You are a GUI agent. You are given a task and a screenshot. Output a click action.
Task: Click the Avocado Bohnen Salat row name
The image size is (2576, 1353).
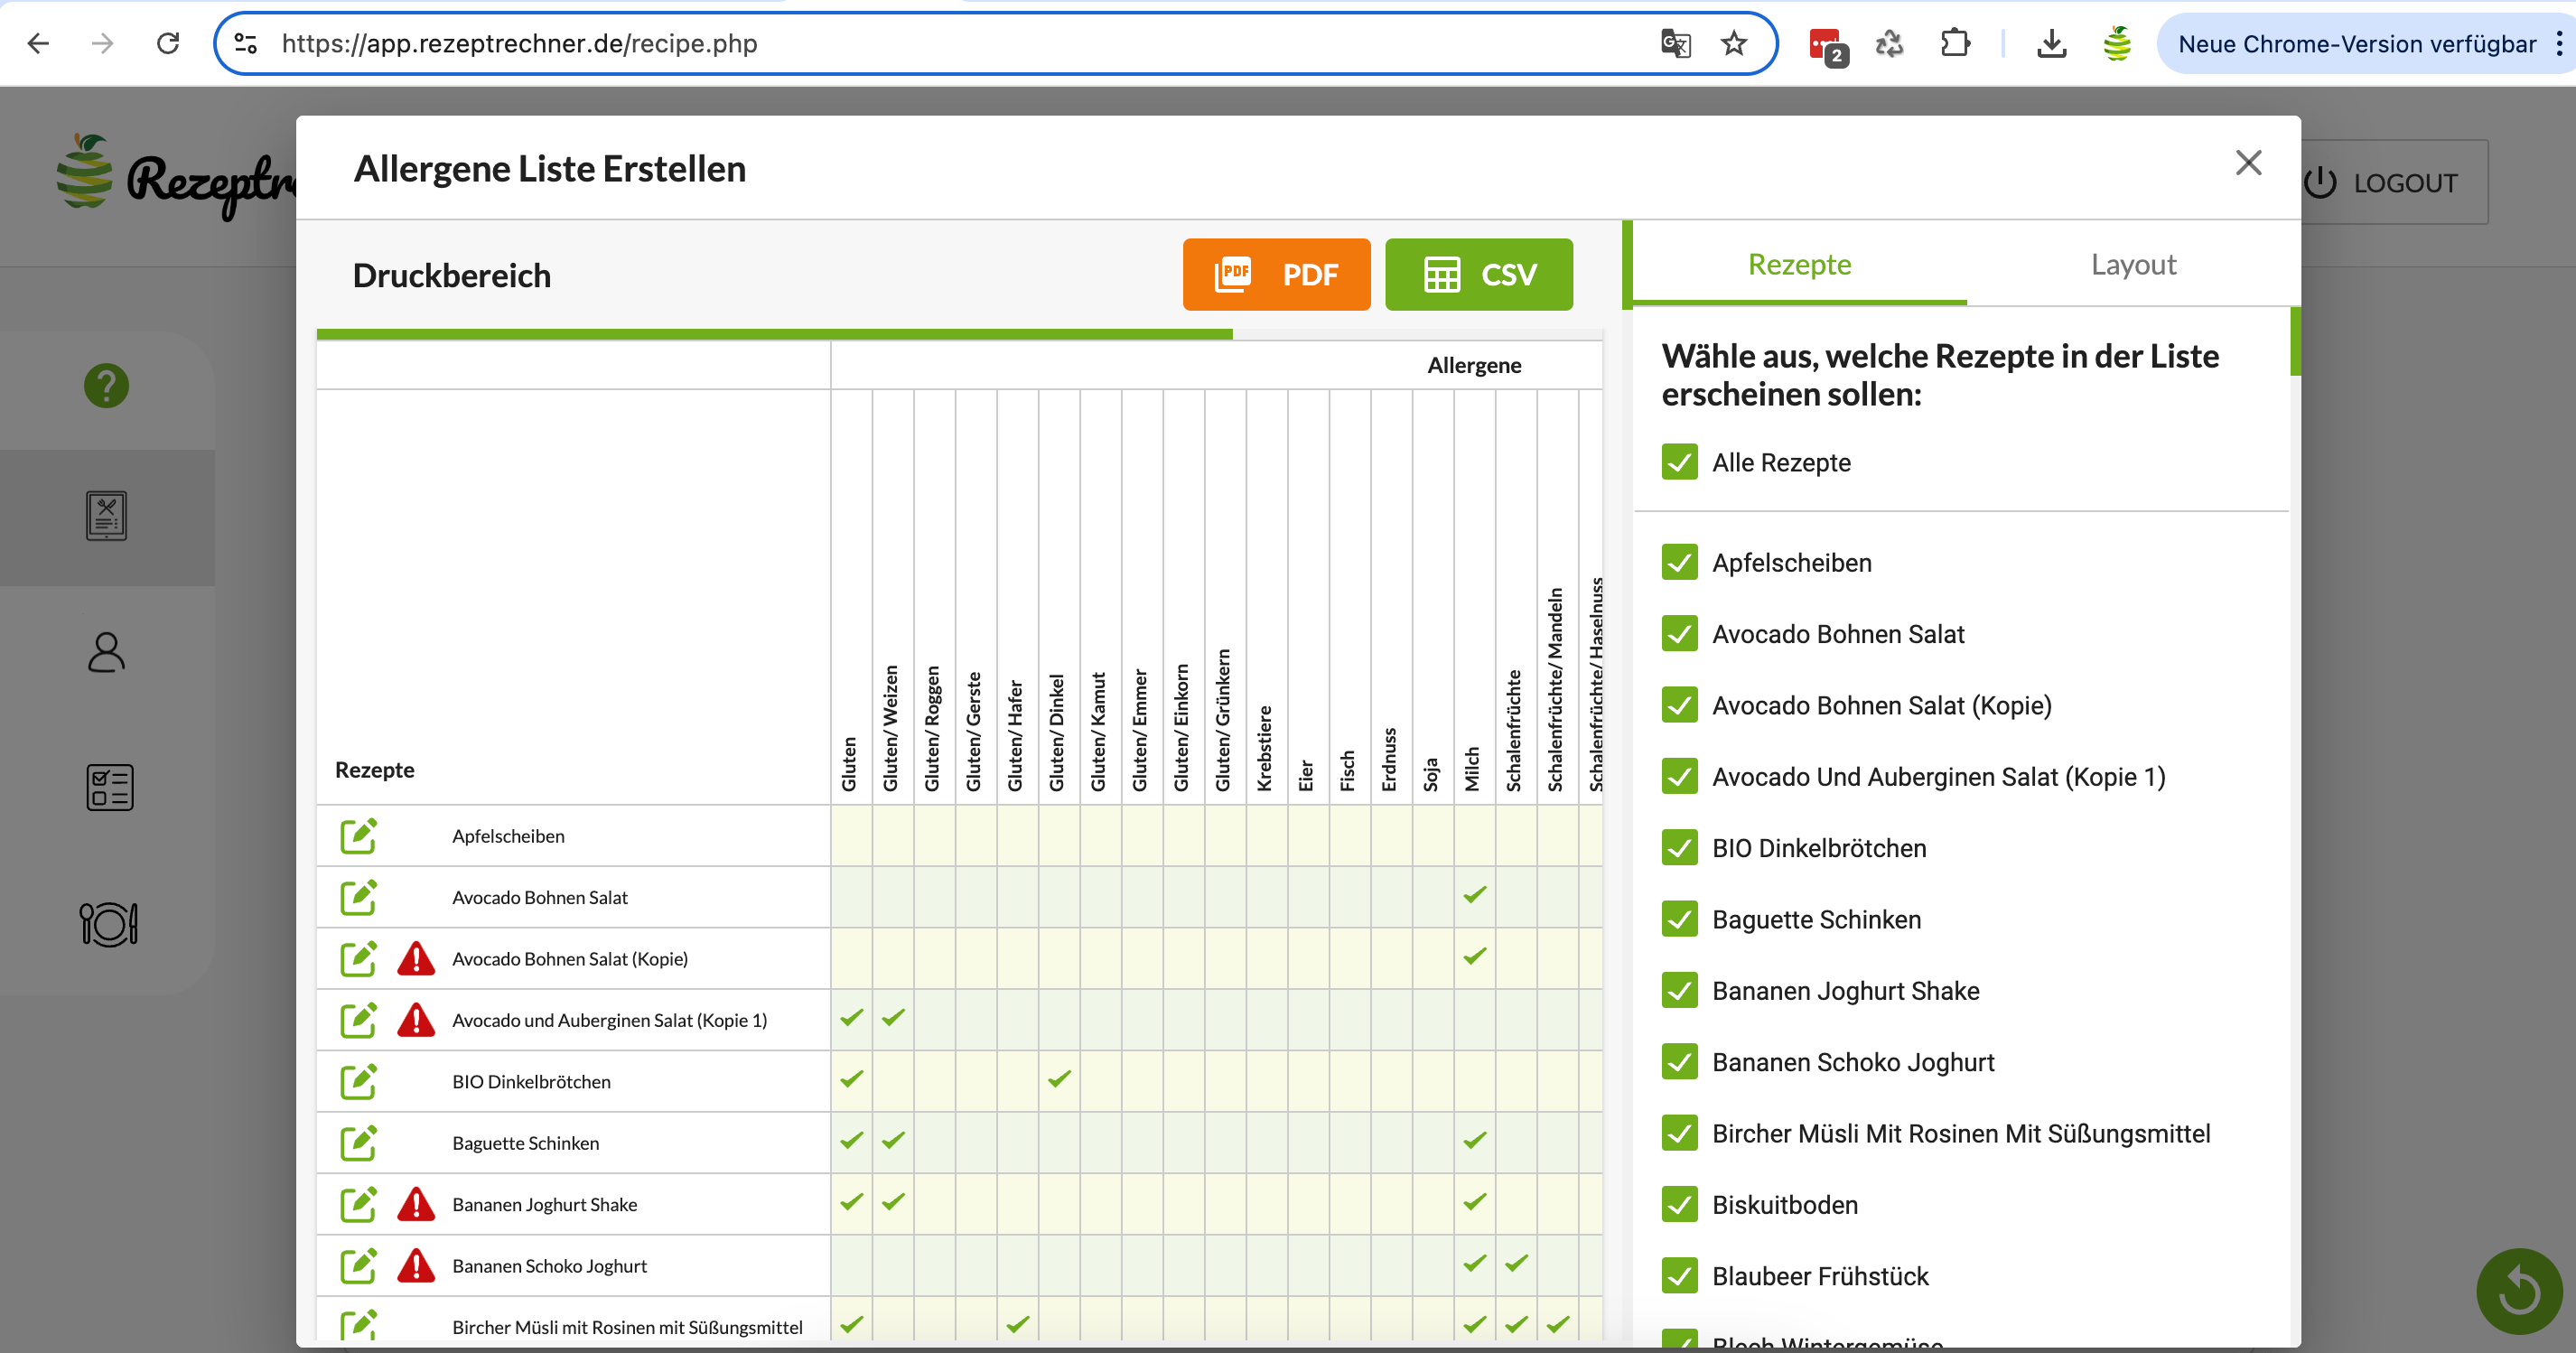(x=539, y=897)
